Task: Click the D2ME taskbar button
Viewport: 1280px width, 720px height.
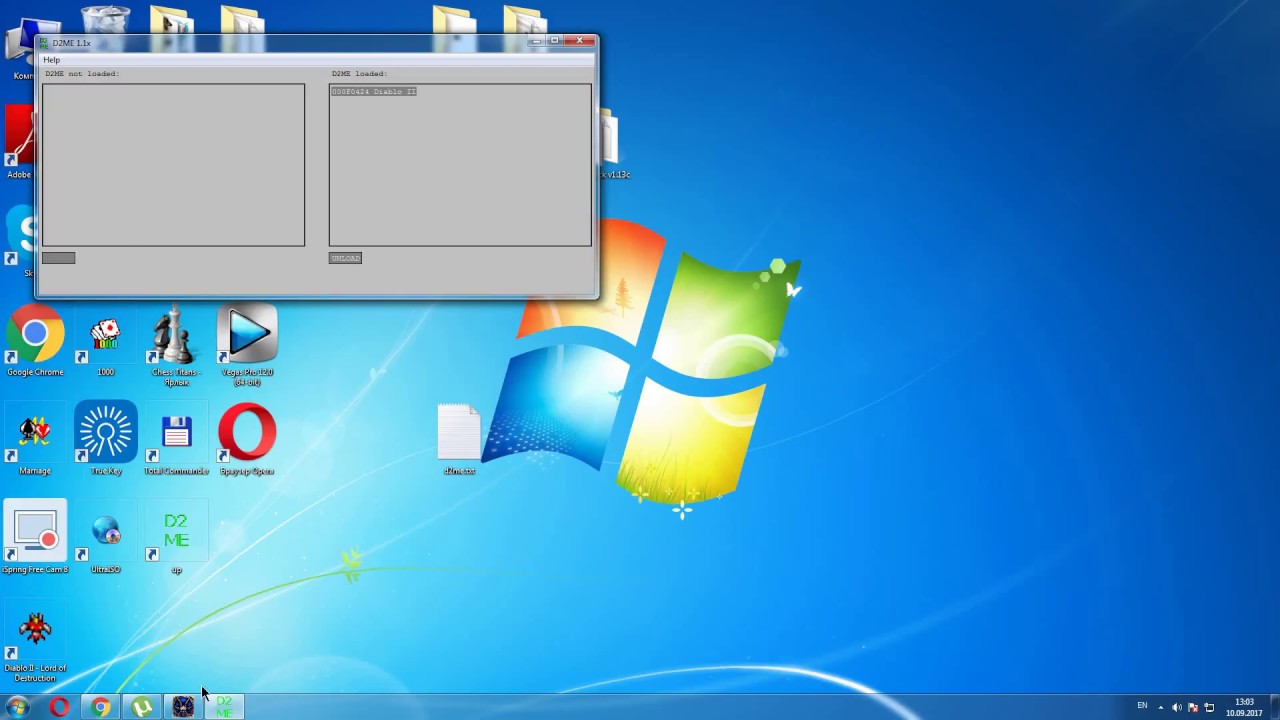Action: click(x=224, y=707)
